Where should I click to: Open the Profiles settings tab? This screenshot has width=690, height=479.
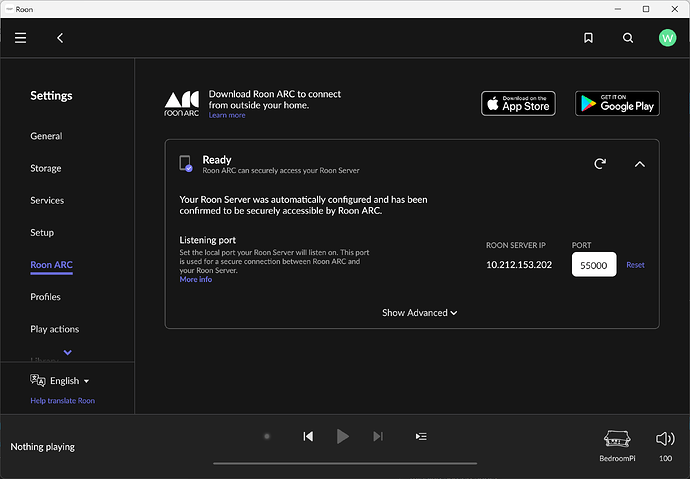pos(45,297)
